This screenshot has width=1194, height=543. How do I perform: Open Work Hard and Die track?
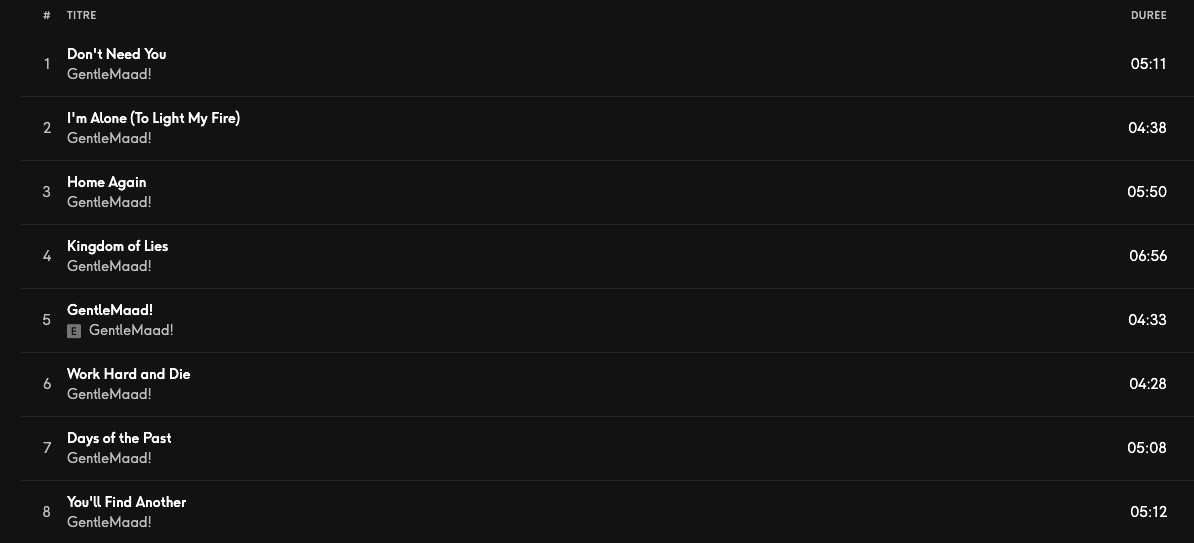[129, 374]
